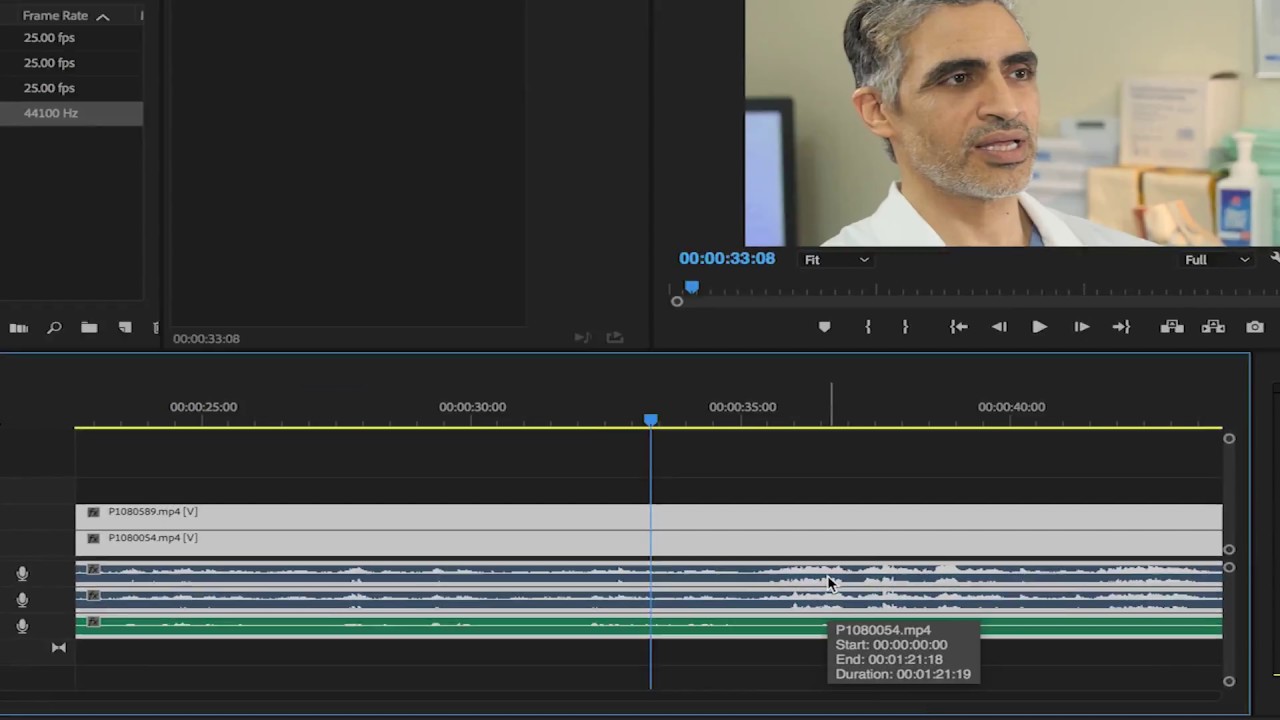Click the fx badge on P1080054.mp4 clip
The height and width of the screenshot is (720, 1280).
93,538
